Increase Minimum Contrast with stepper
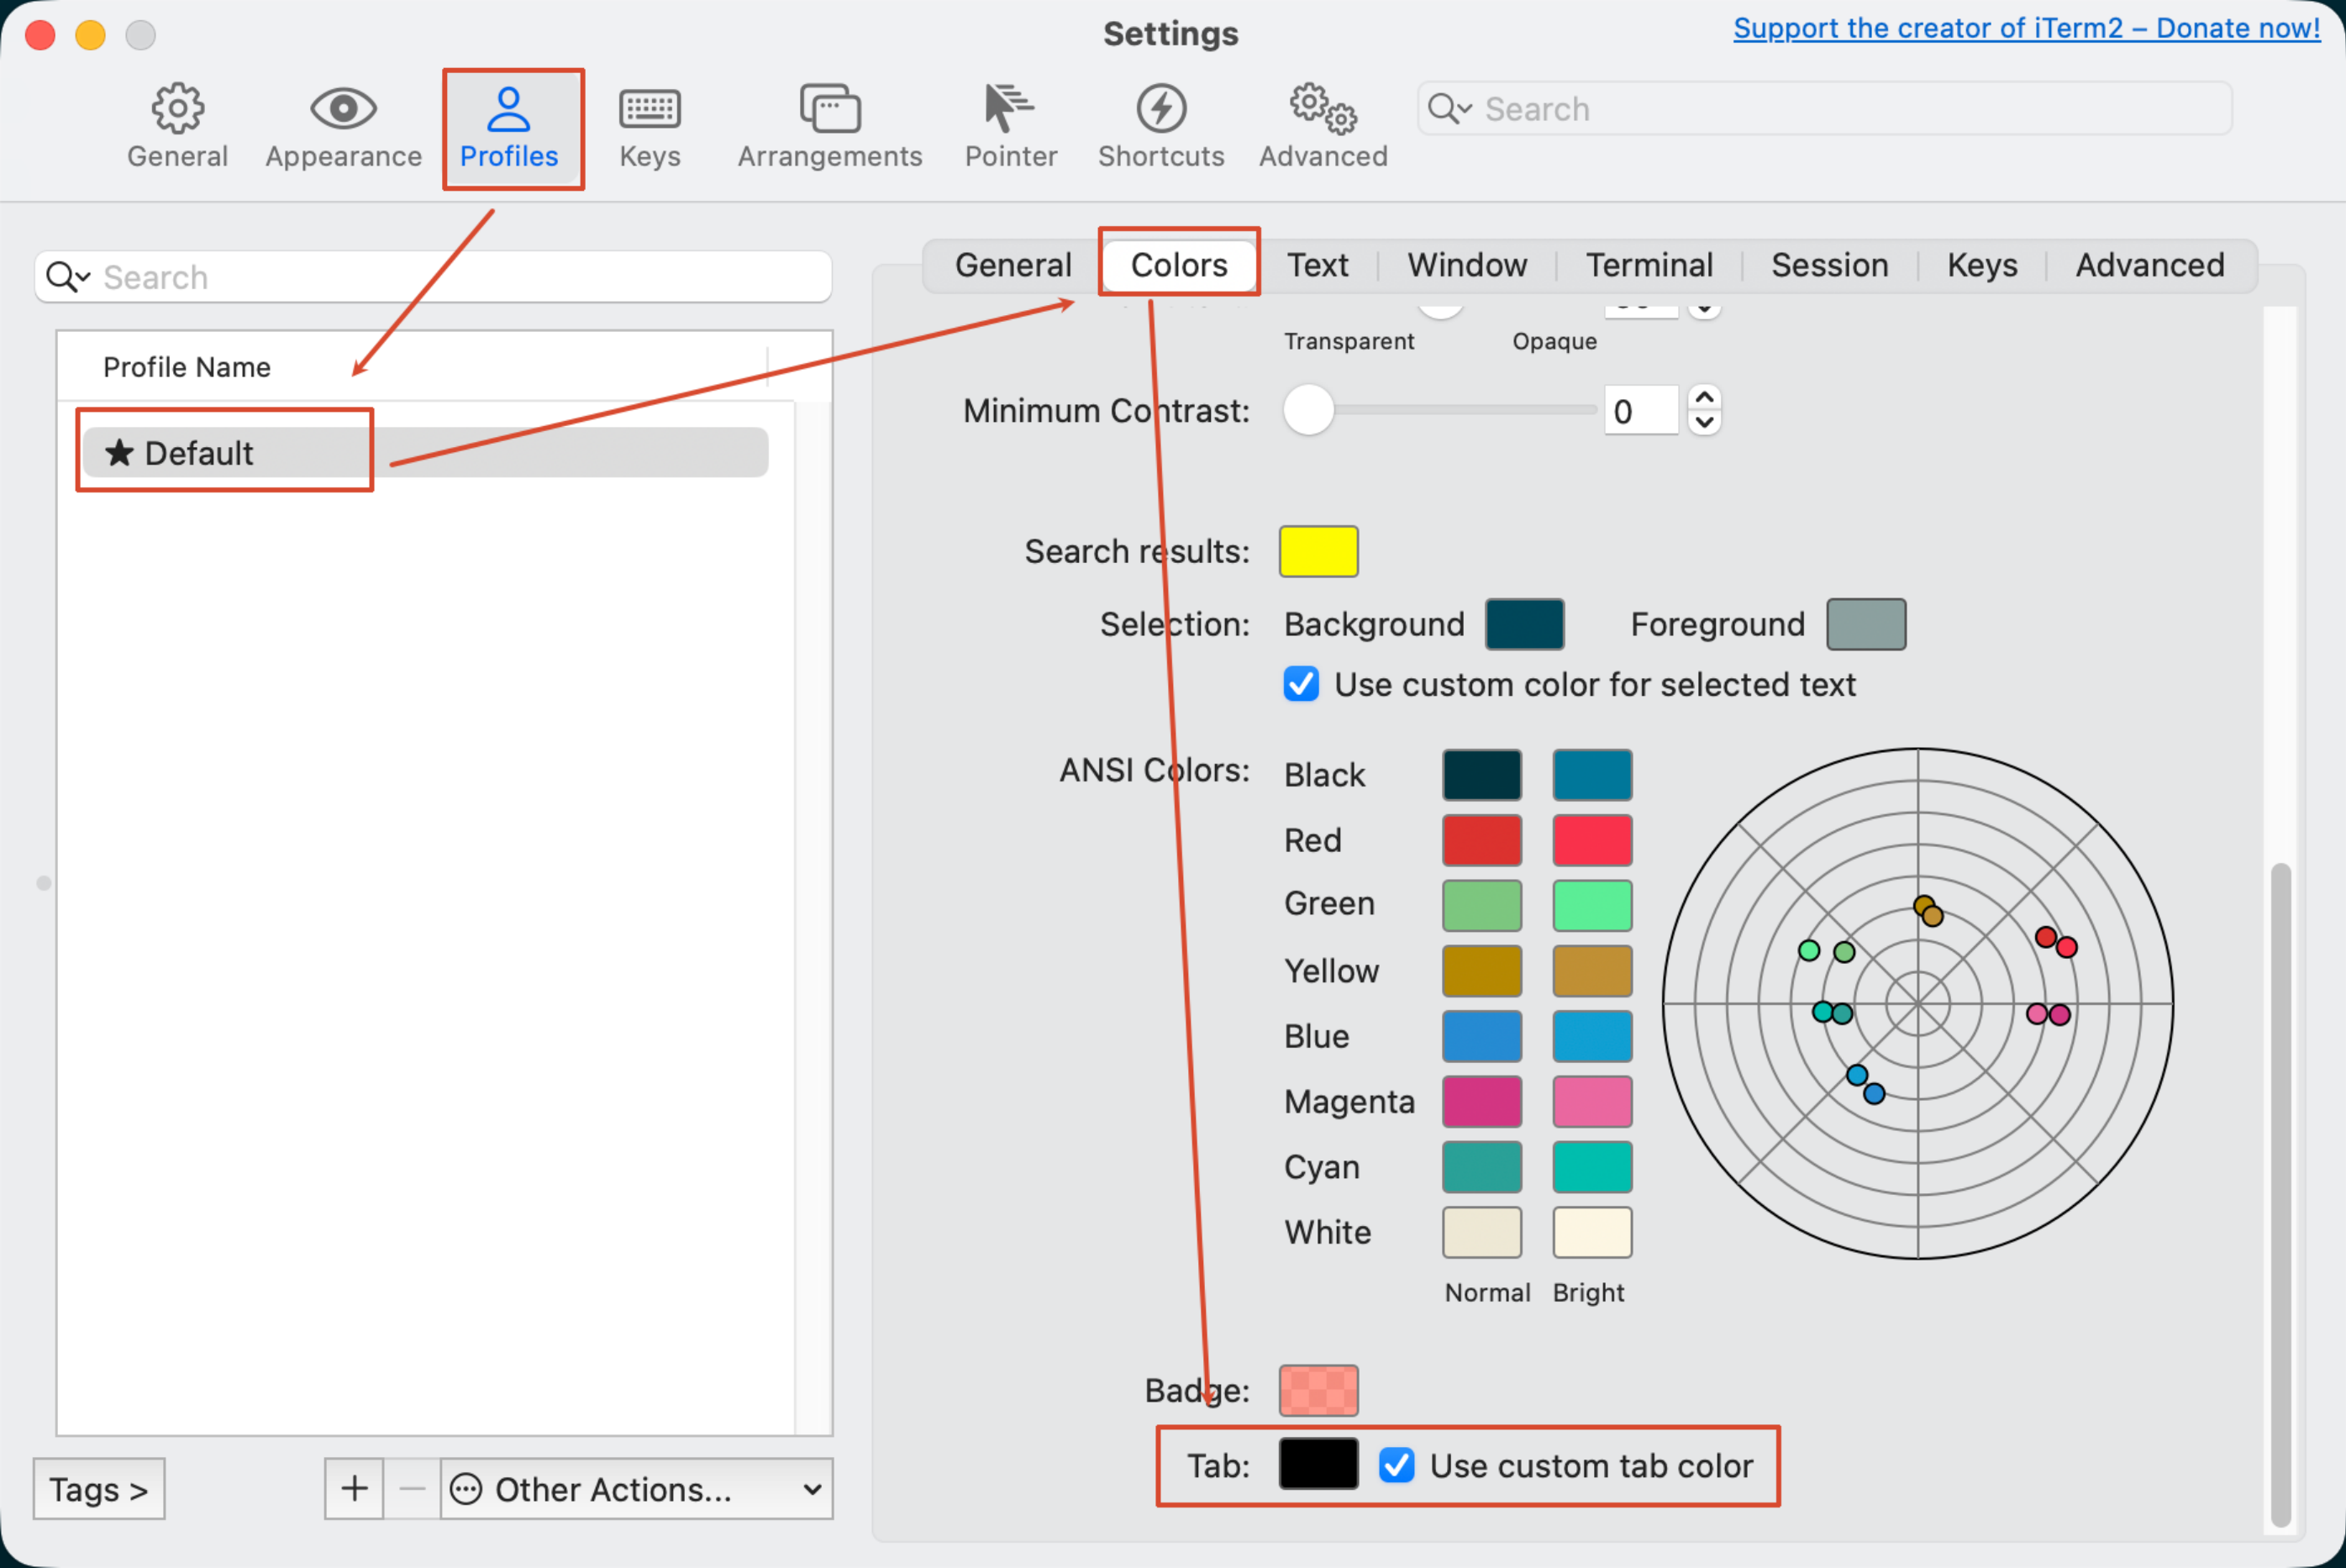 click(1705, 398)
